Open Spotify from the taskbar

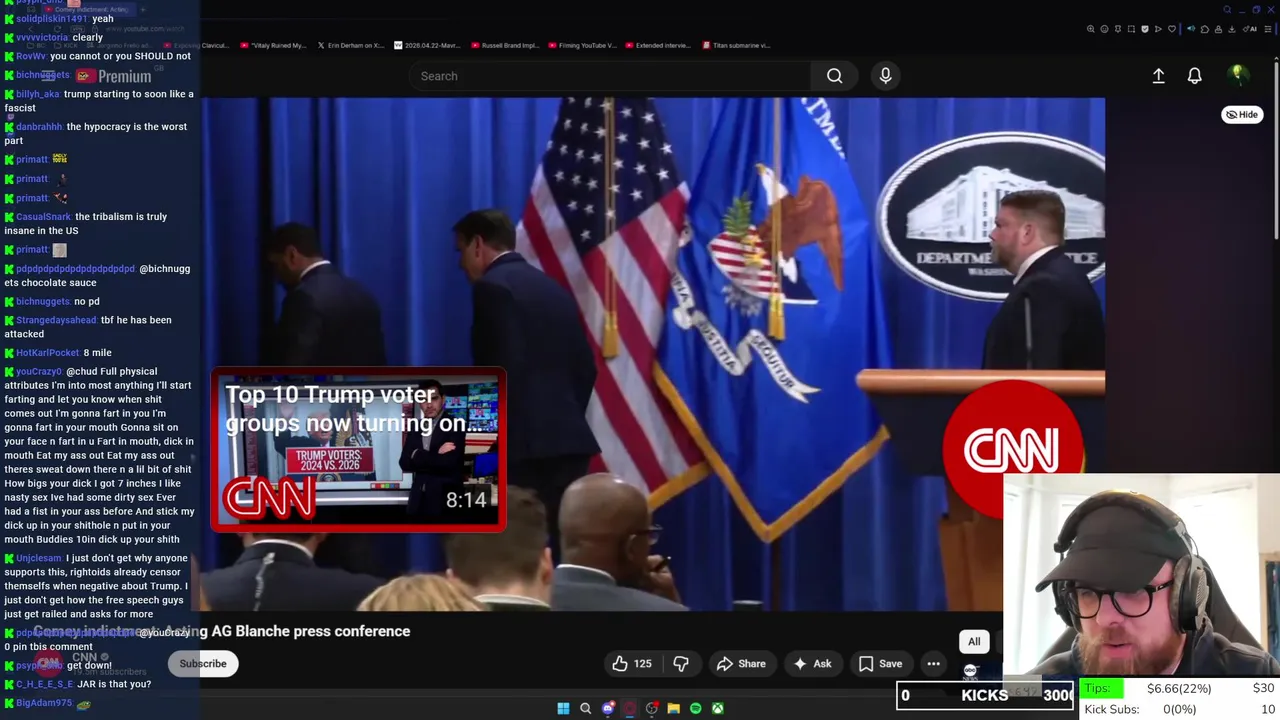point(695,709)
